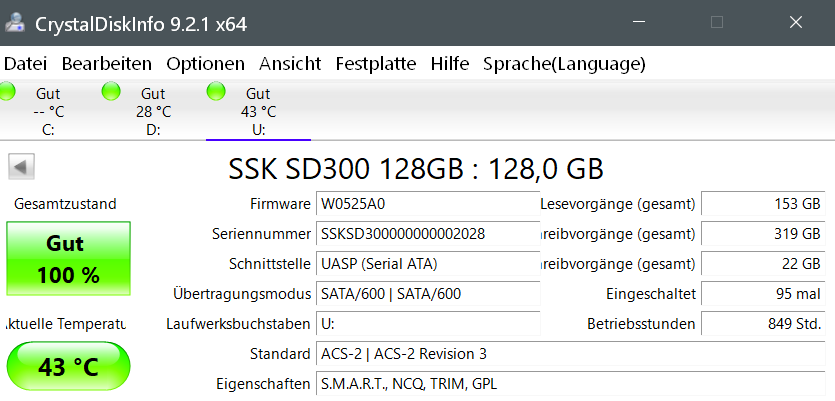Screen dimensions: 835x401
Task: Open the Datei menu
Action: click(25, 63)
